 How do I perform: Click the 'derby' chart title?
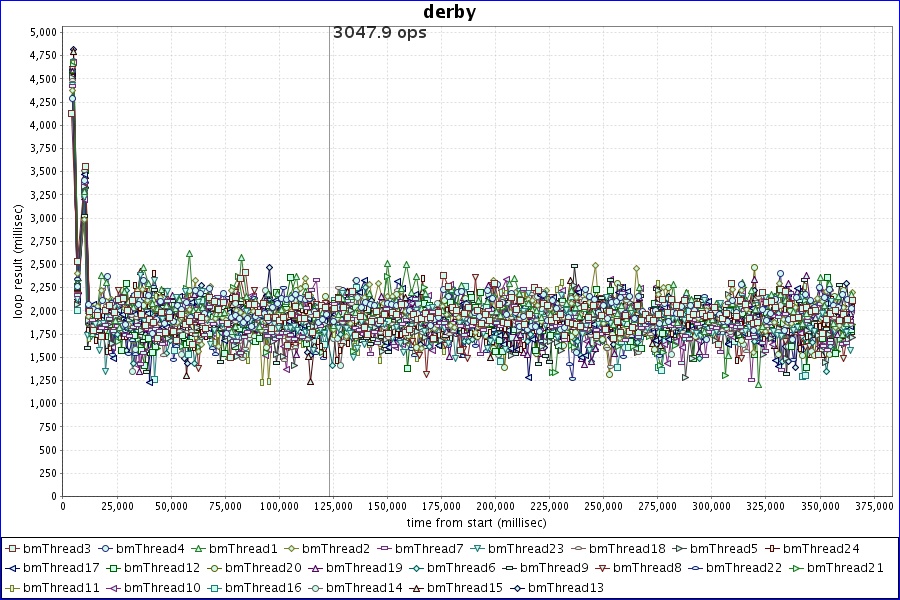pyautogui.click(x=450, y=13)
